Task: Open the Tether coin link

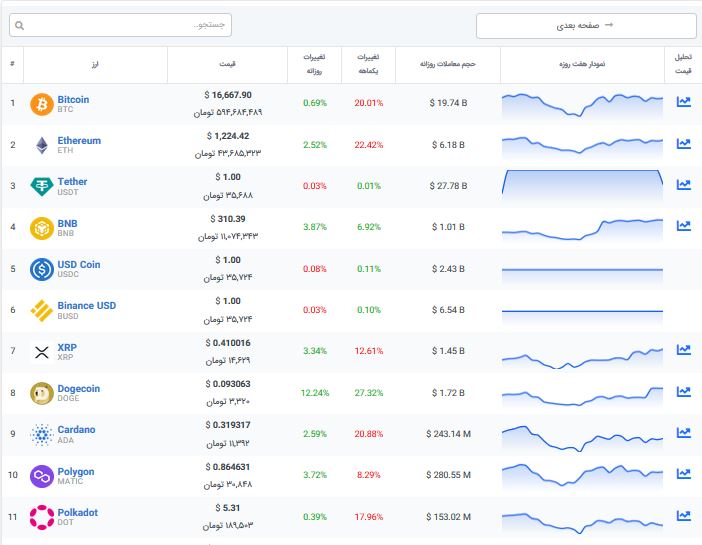Action: tap(72, 182)
